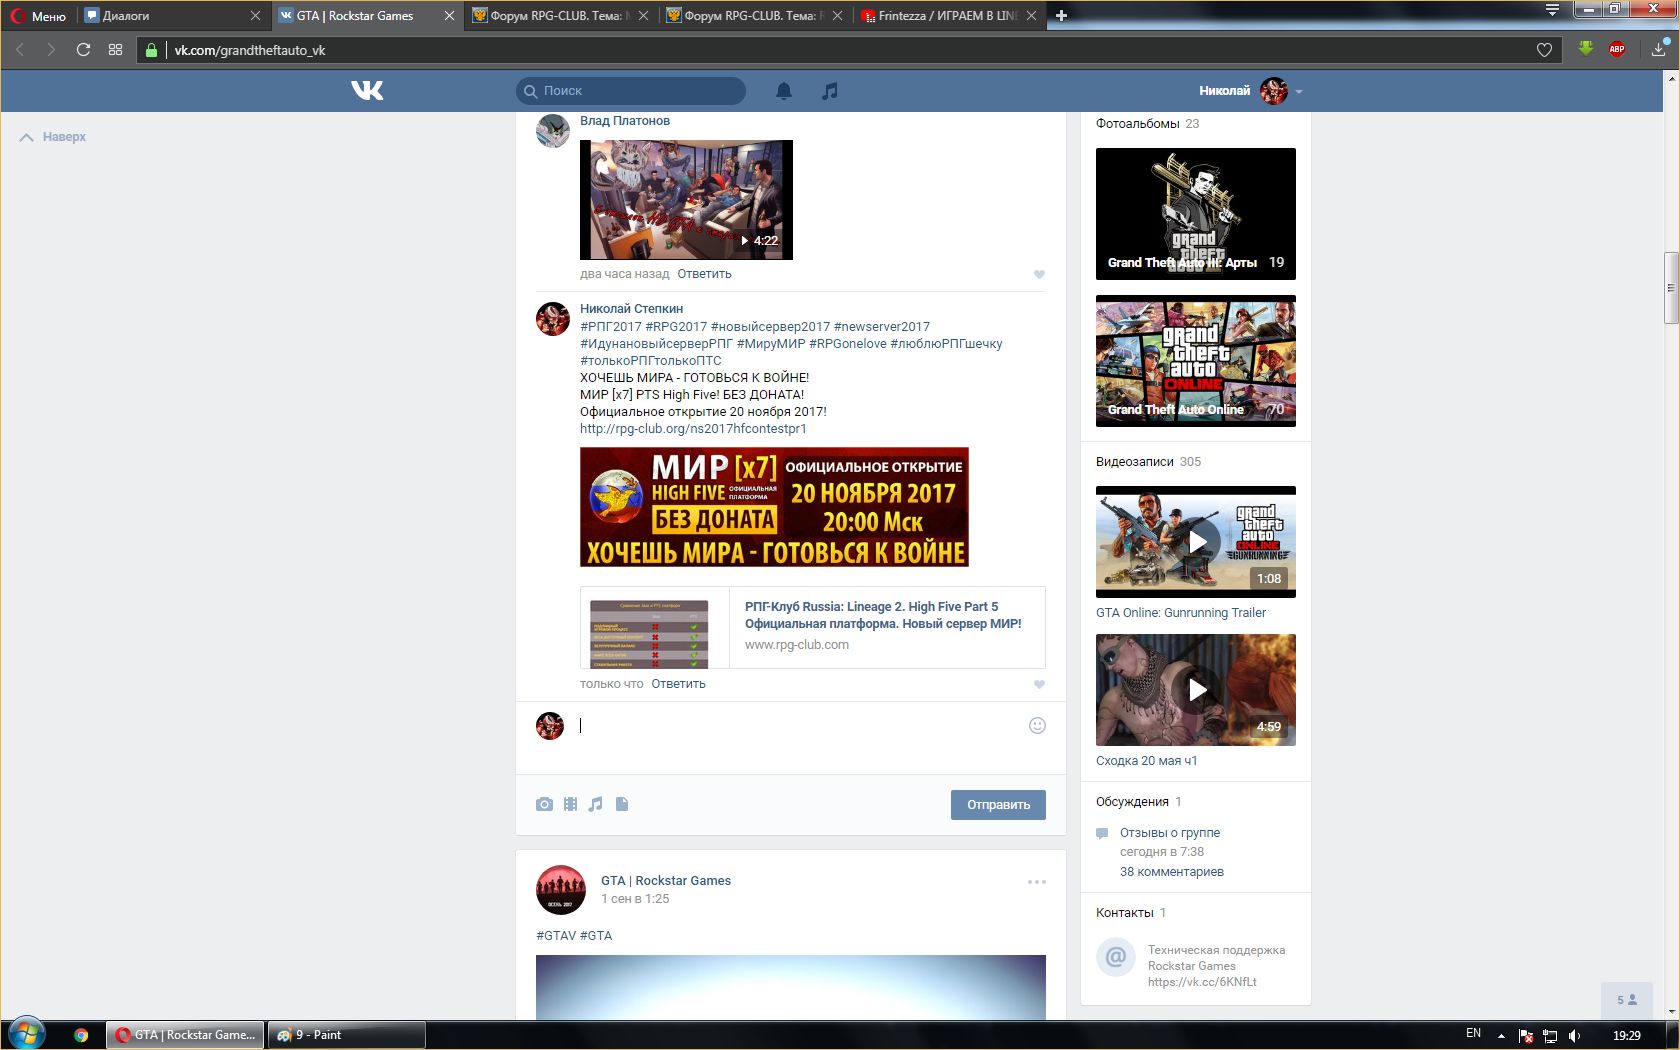
Task: Switch to 9 - Paint taskbar window
Action: (x=347, y=1035)
